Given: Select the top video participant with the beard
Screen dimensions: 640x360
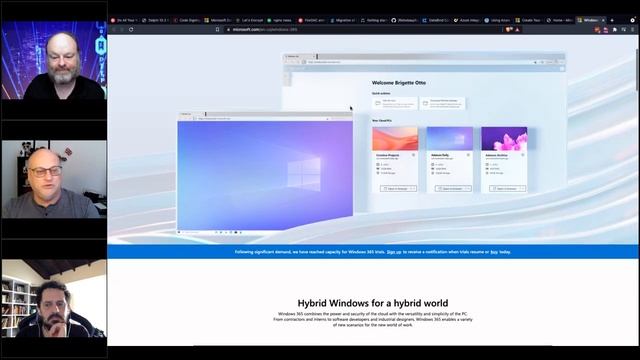Looking at the screenshot, I should (54, 60).
